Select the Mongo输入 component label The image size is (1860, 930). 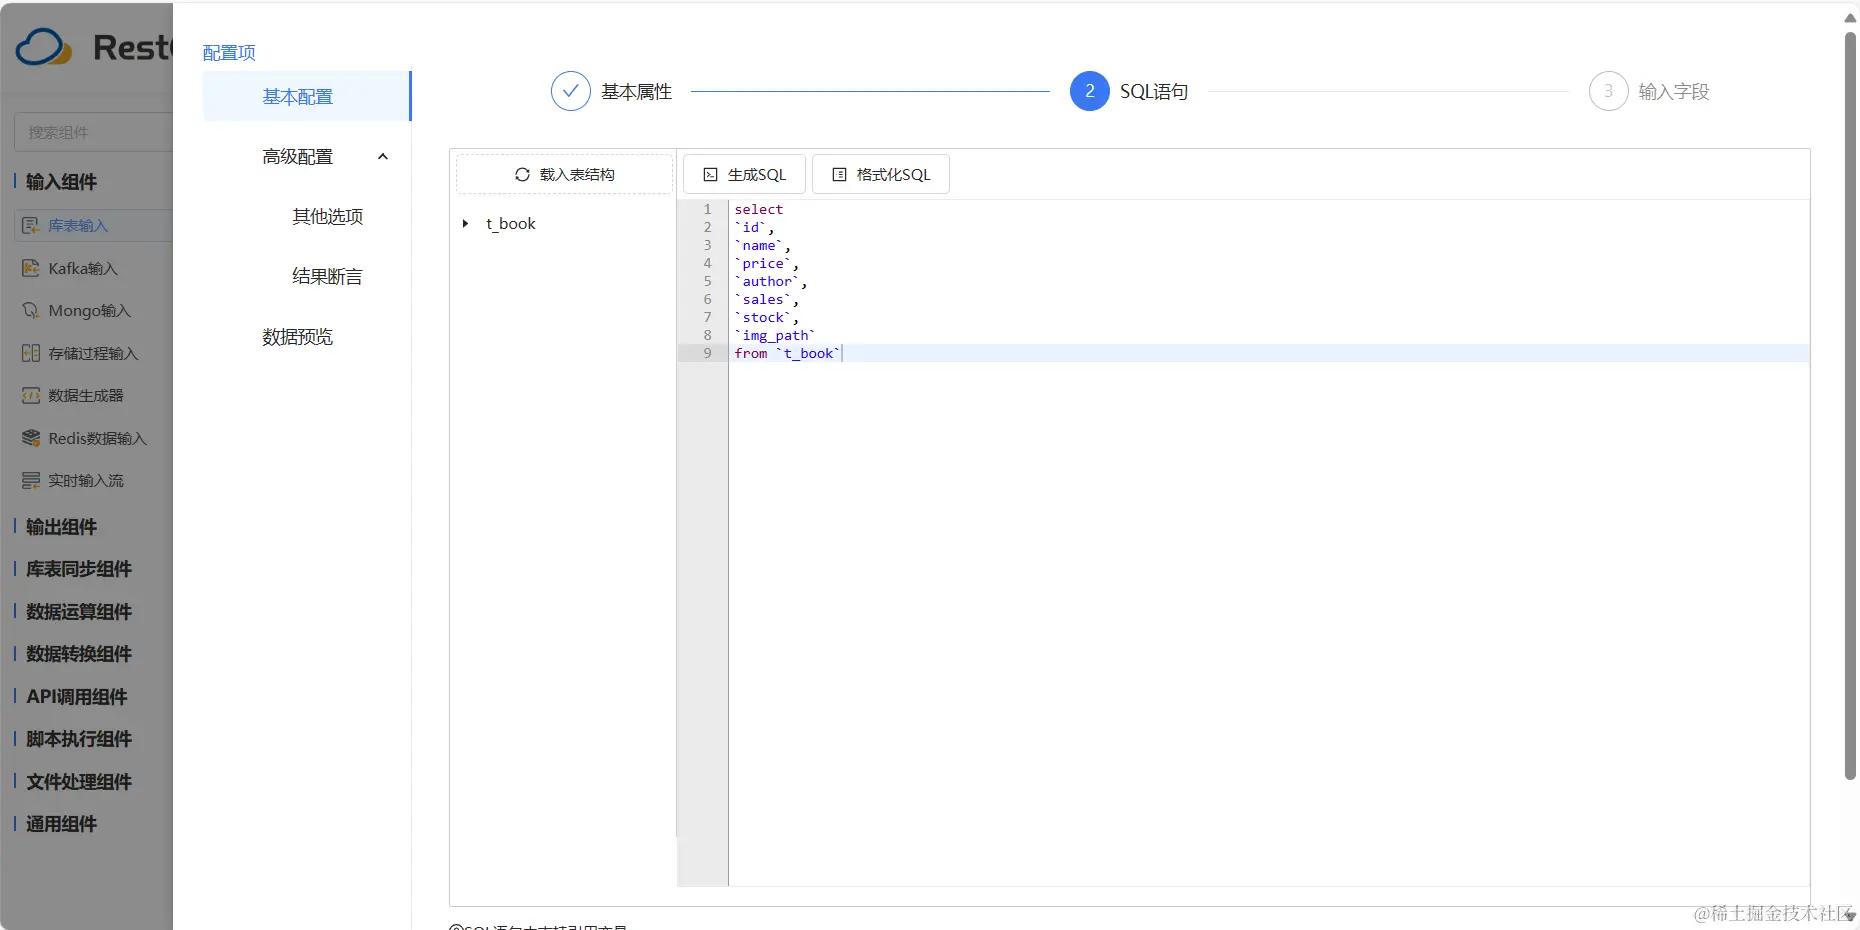[x=89, y=311]
